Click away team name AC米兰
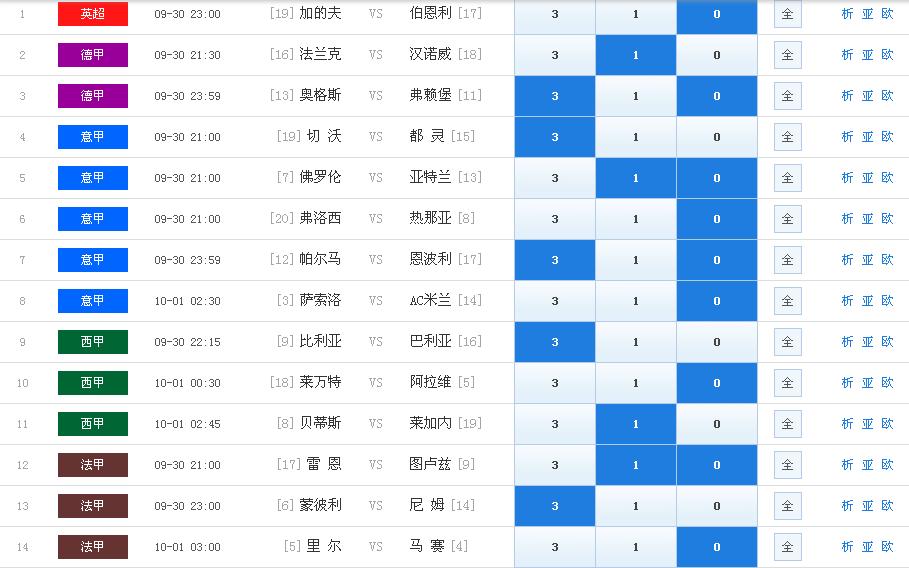Screen dimensions: 909x568 tap(430, 300)
